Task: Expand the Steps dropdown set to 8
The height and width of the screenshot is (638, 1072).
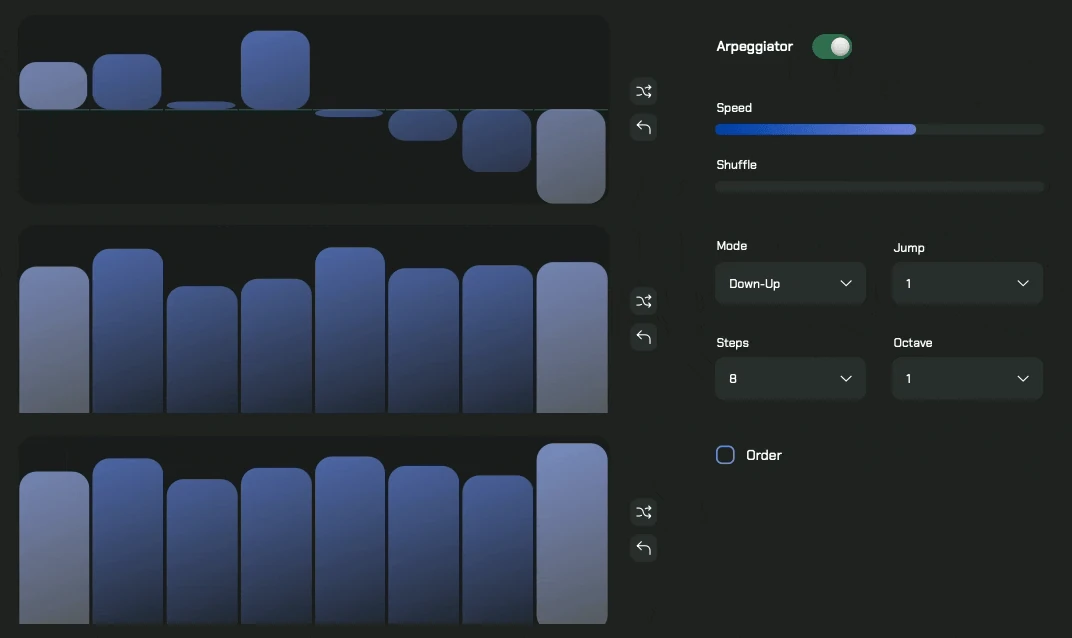Action: 790,378
